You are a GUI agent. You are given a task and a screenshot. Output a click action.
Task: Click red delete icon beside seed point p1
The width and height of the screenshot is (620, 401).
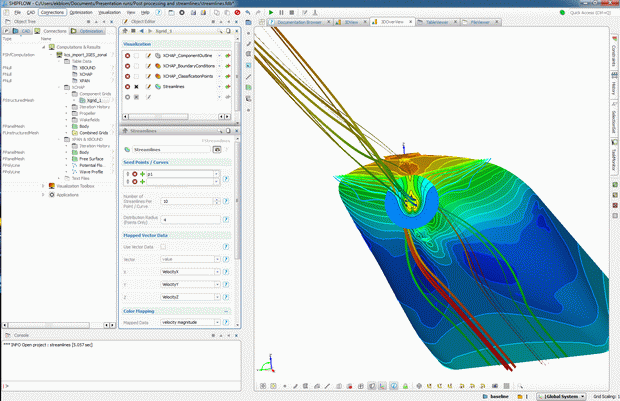point(135,174)
